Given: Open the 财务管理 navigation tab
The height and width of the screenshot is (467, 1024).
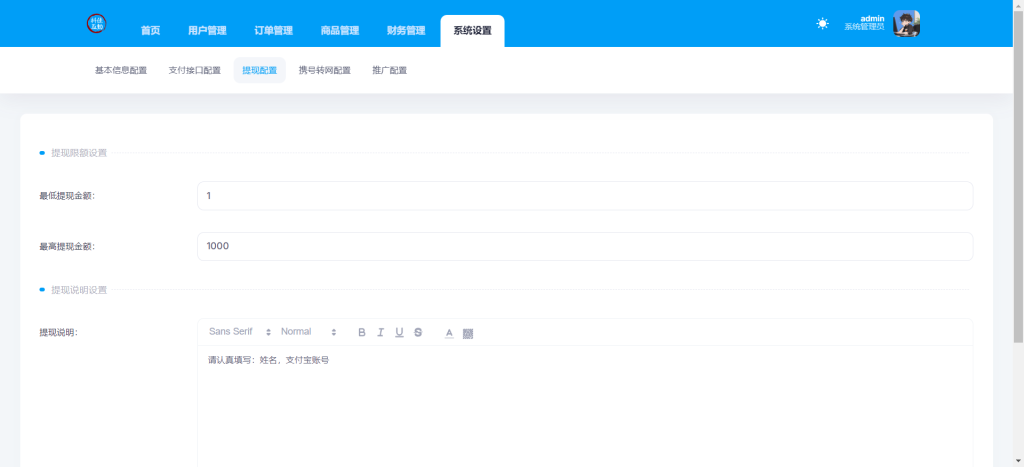Looking at the screenshot, I should [406, 31].
